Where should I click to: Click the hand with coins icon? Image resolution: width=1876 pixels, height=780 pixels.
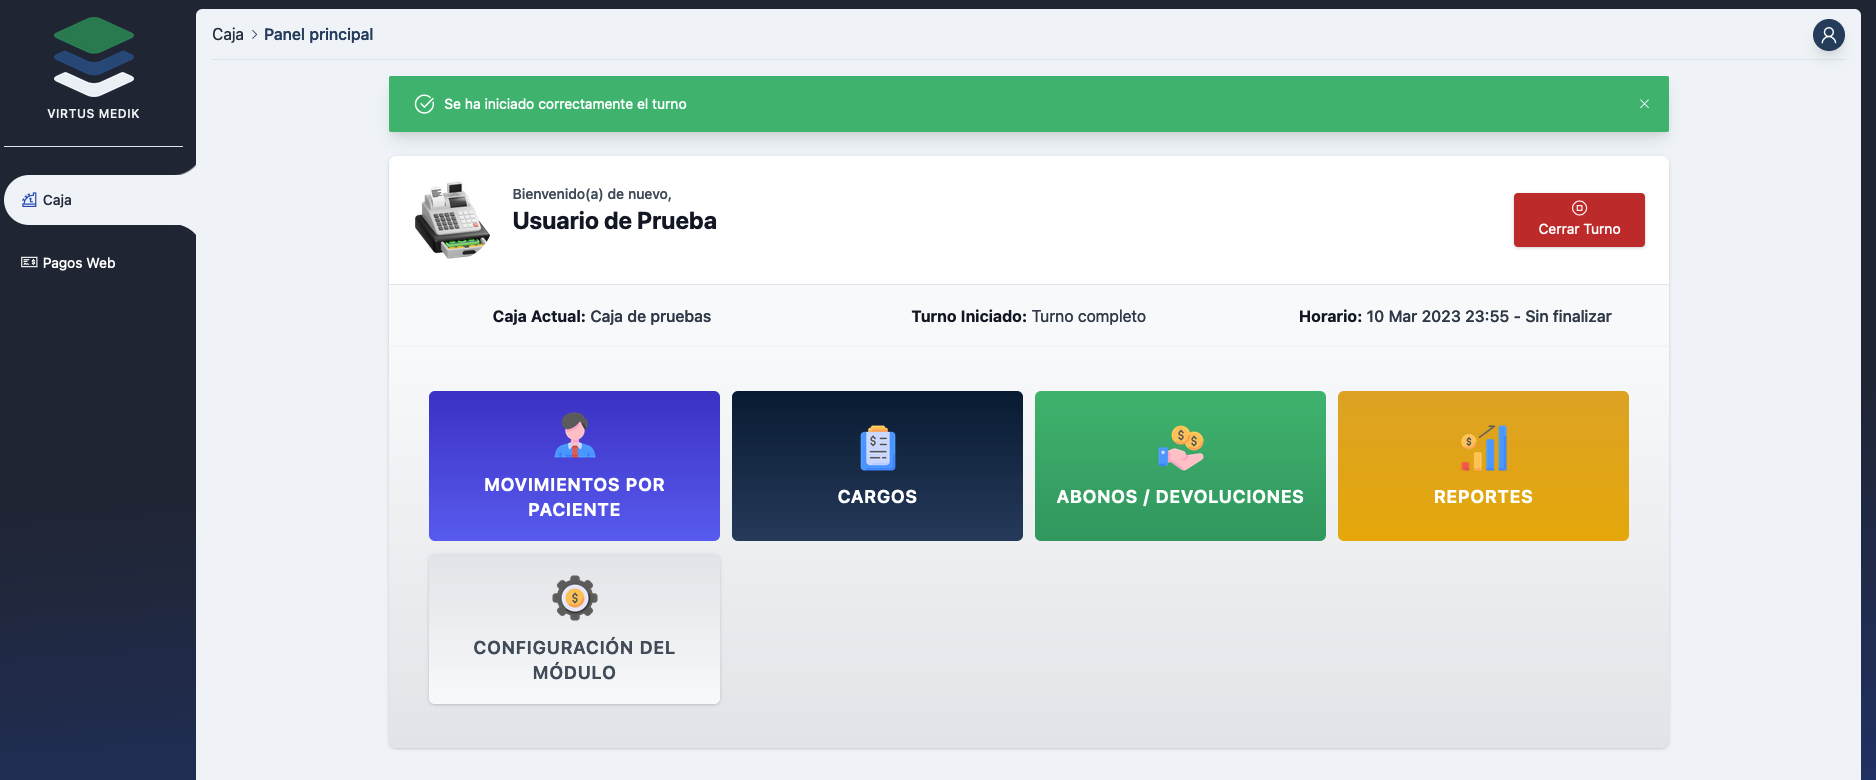coord(1181,448)
